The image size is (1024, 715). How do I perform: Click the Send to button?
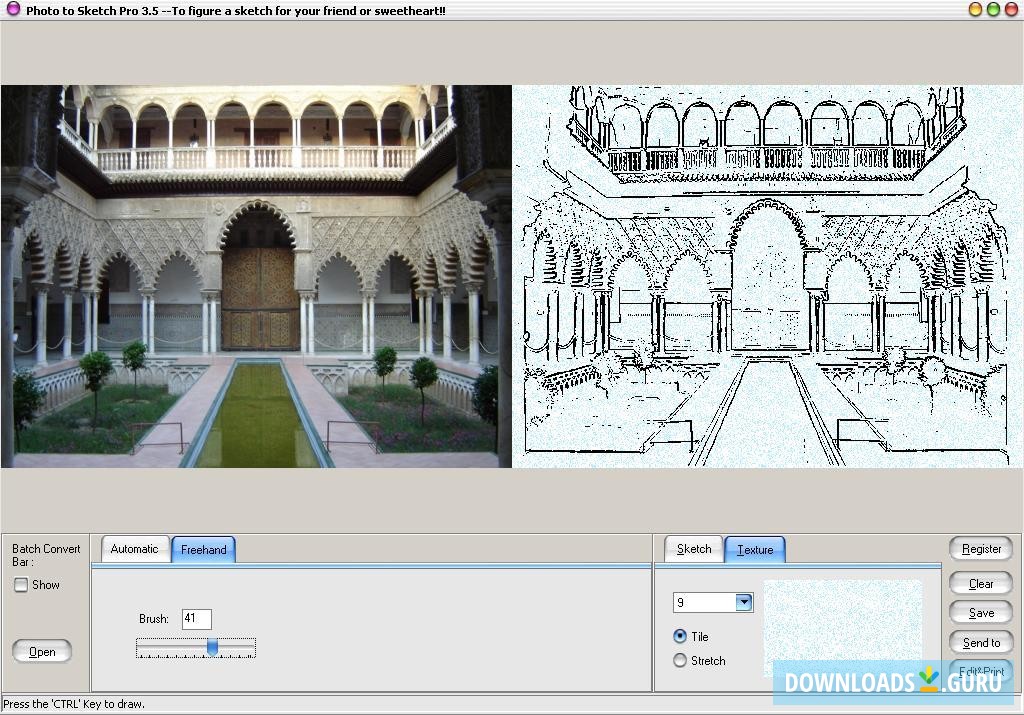(981, 643)
